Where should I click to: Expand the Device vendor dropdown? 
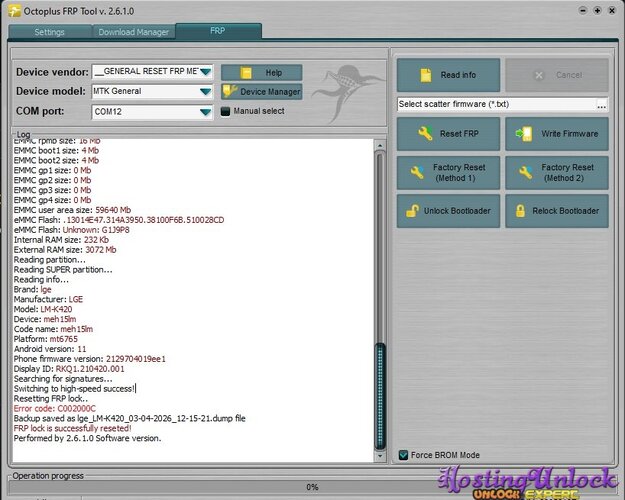(x=205, y=72)
